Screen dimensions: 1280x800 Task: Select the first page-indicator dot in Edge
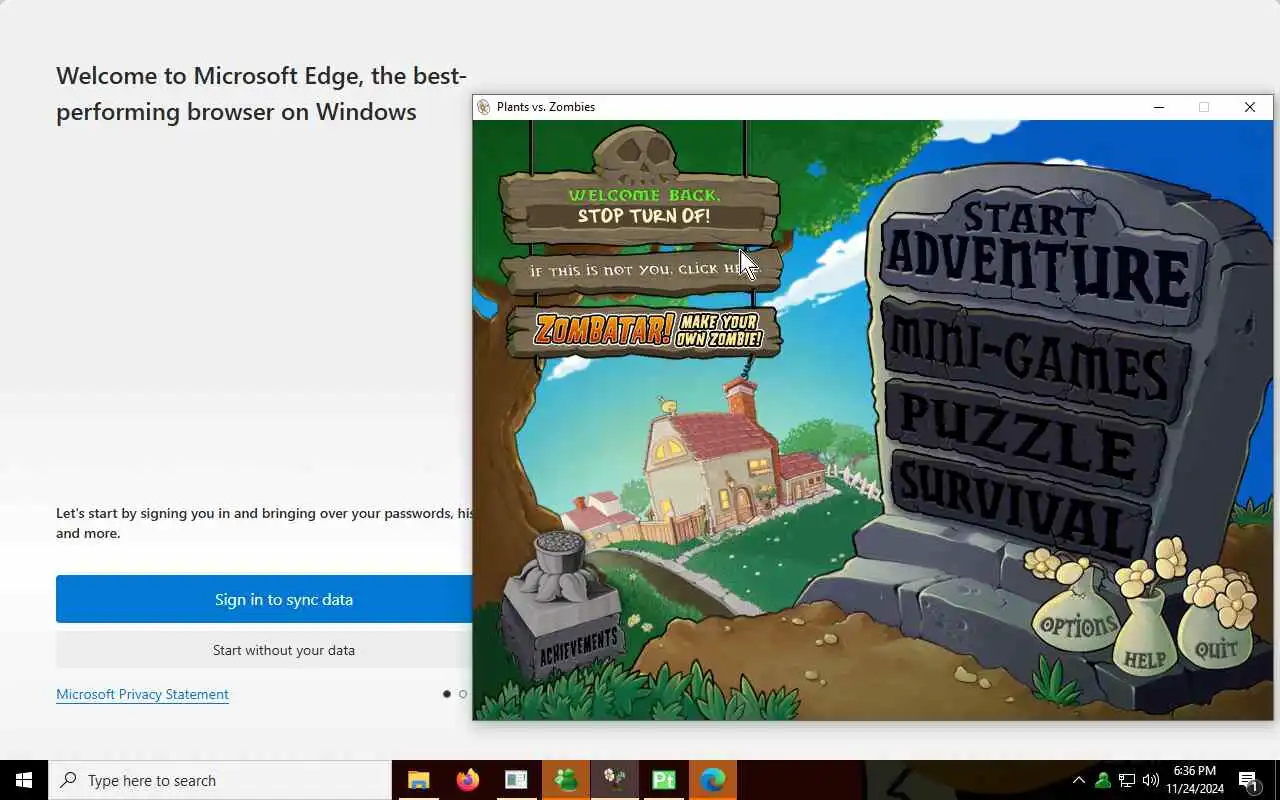coord(446,694)
